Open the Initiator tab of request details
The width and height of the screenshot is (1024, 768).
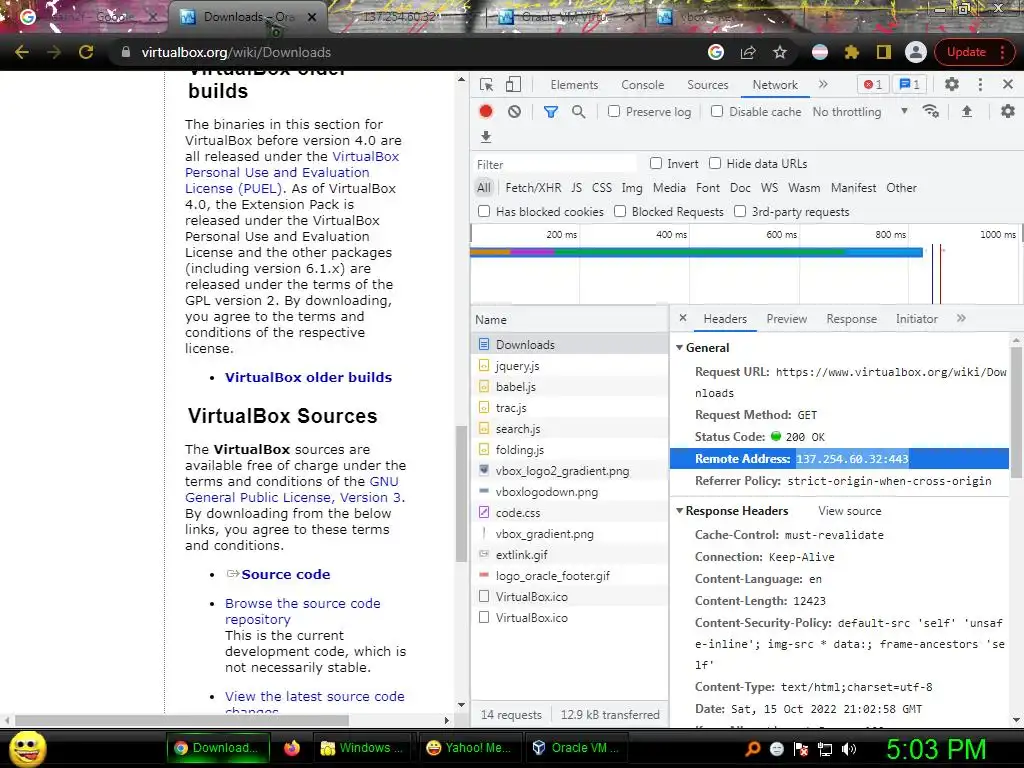click(x=916, y=319)
